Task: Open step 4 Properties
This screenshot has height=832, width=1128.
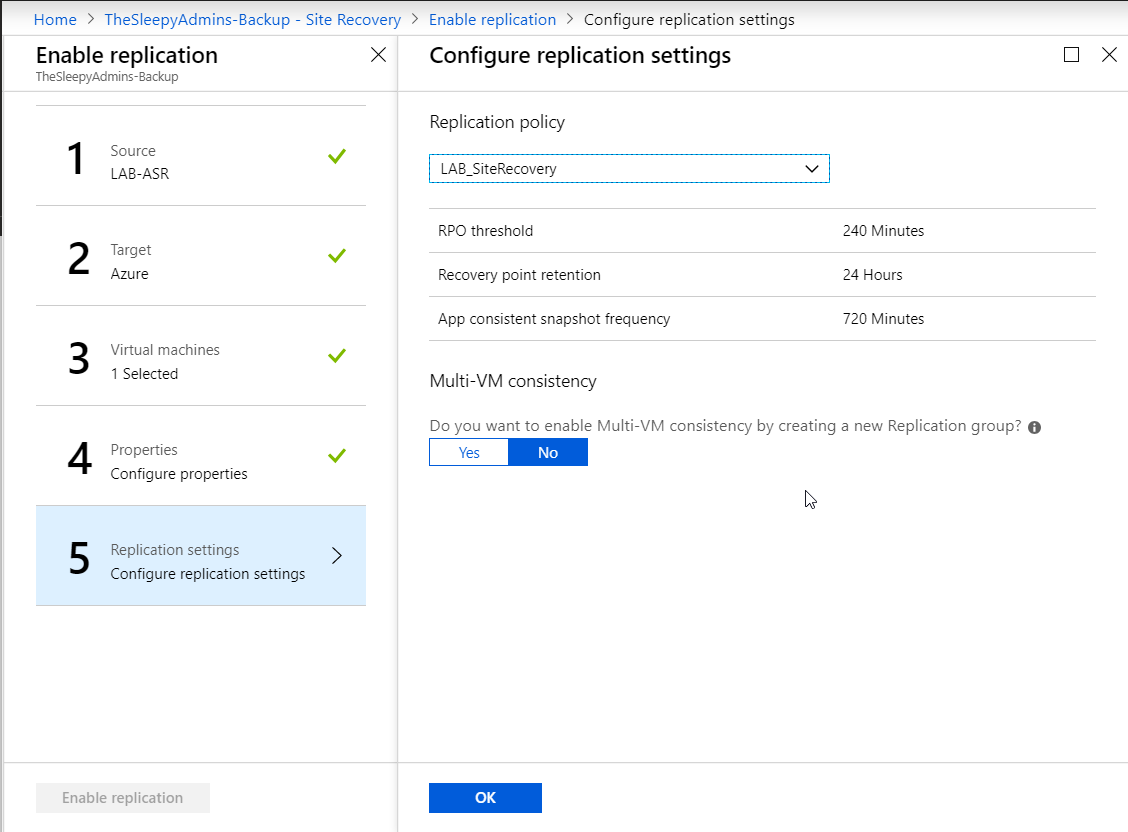Action: pyautogui.click(x=200, y=462)
